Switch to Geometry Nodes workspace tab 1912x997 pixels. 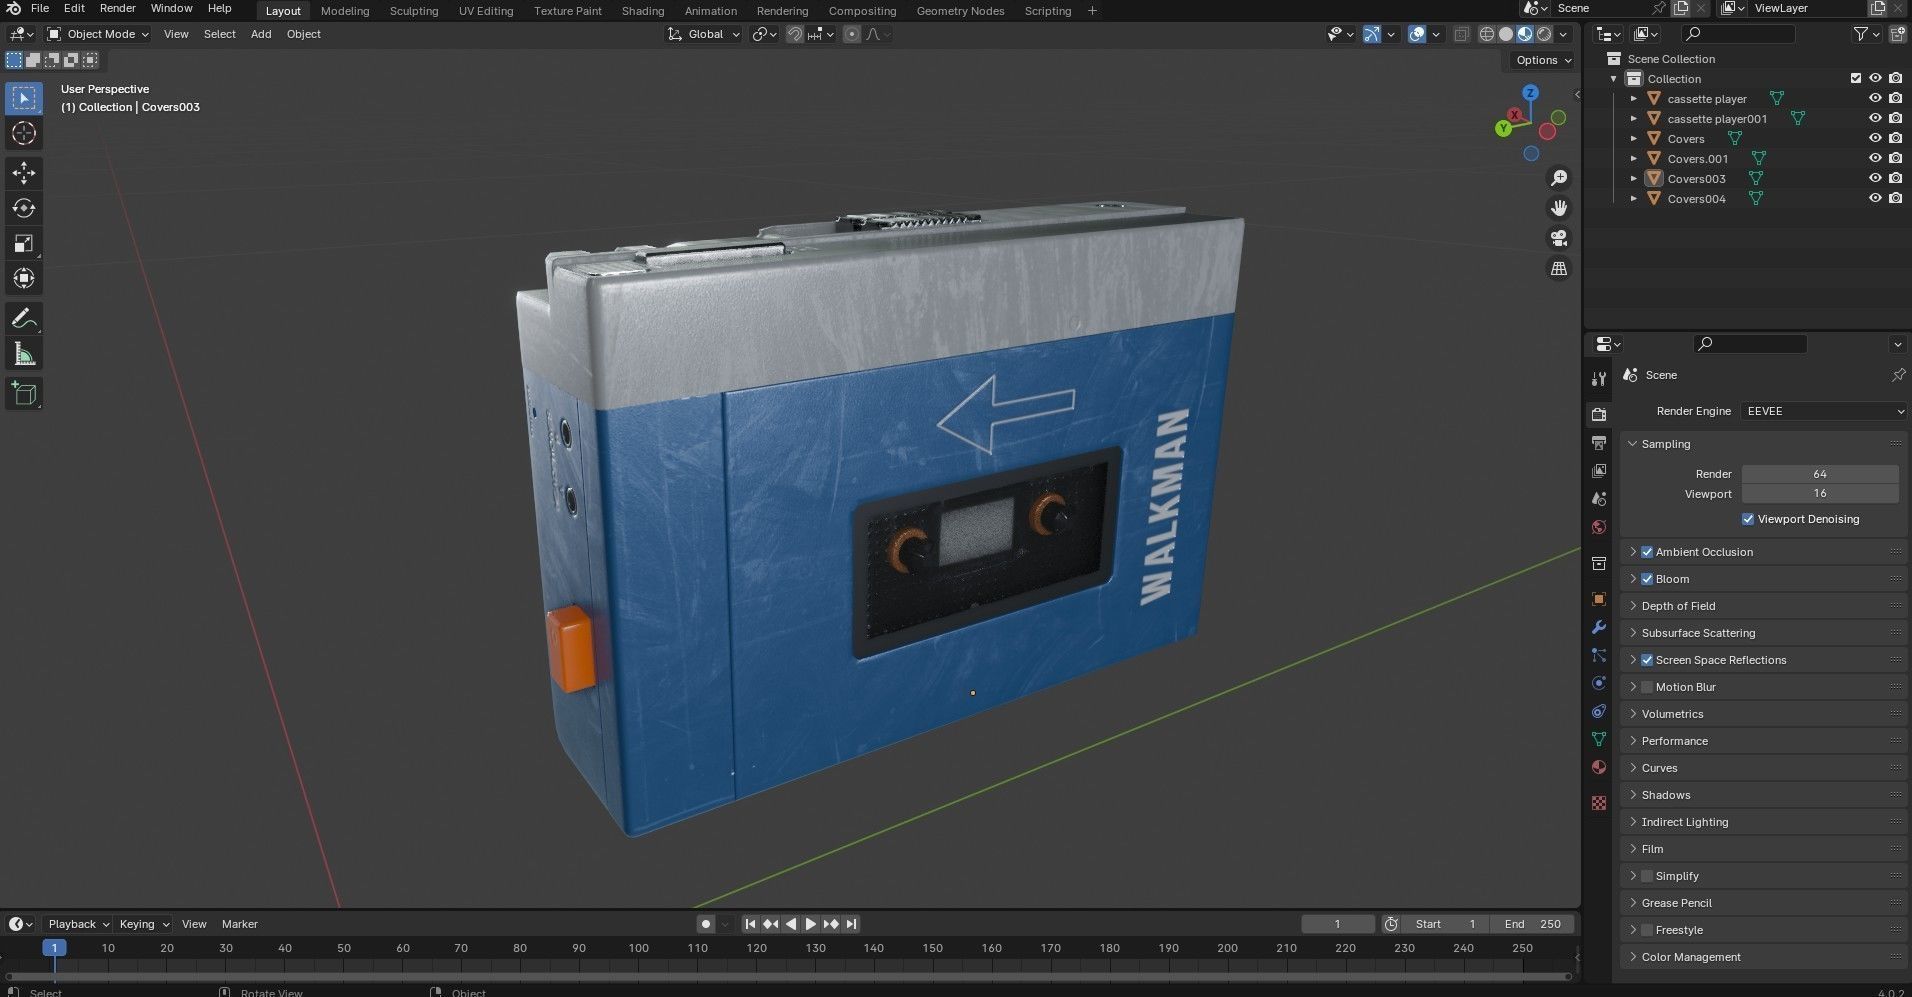click(960, 11)
